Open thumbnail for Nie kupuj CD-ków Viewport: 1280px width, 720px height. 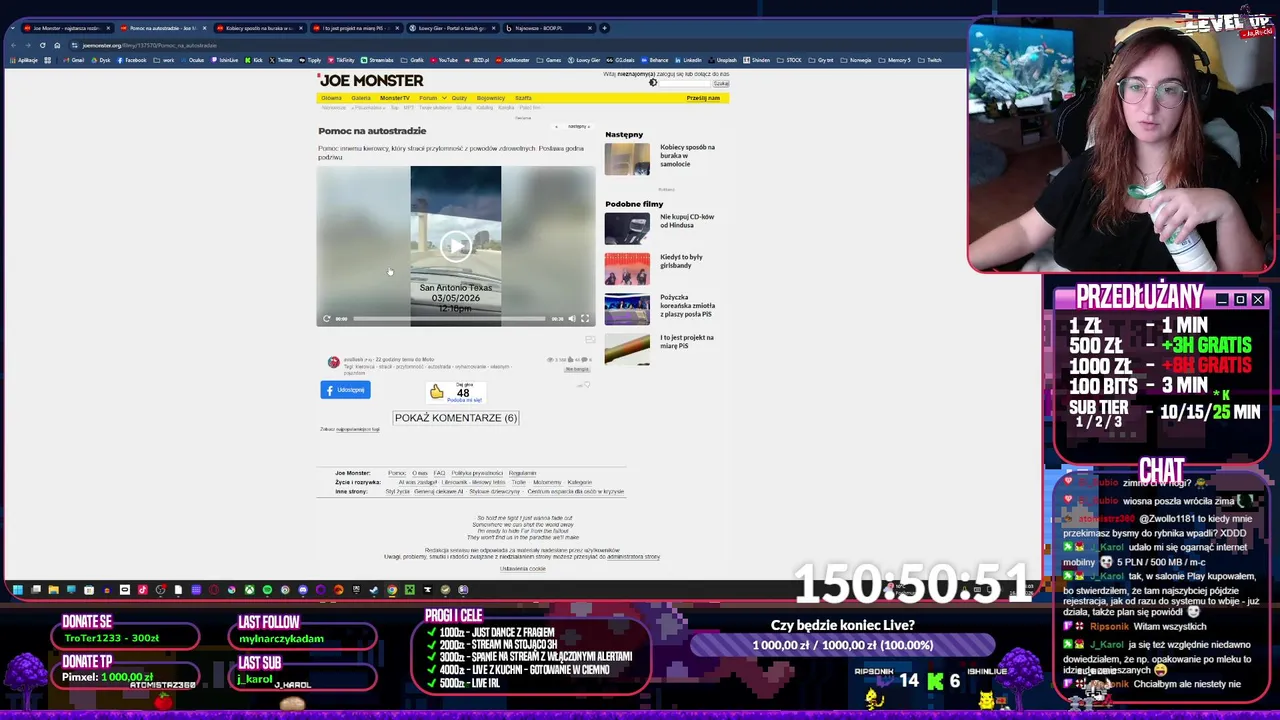627,229
